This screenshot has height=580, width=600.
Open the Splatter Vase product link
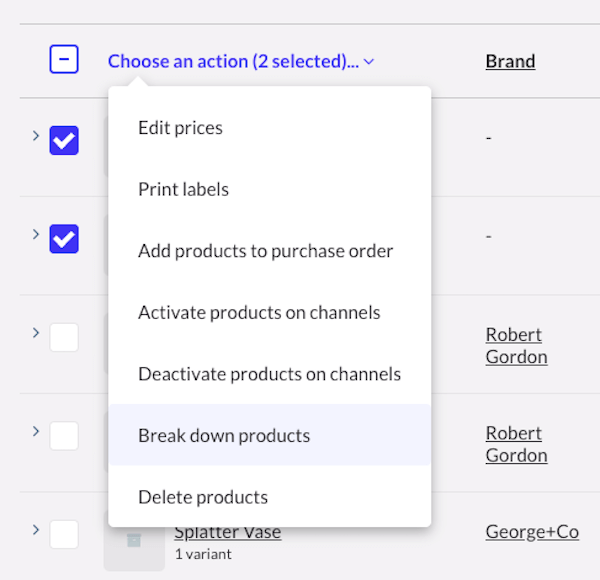(x=228, y=532)
